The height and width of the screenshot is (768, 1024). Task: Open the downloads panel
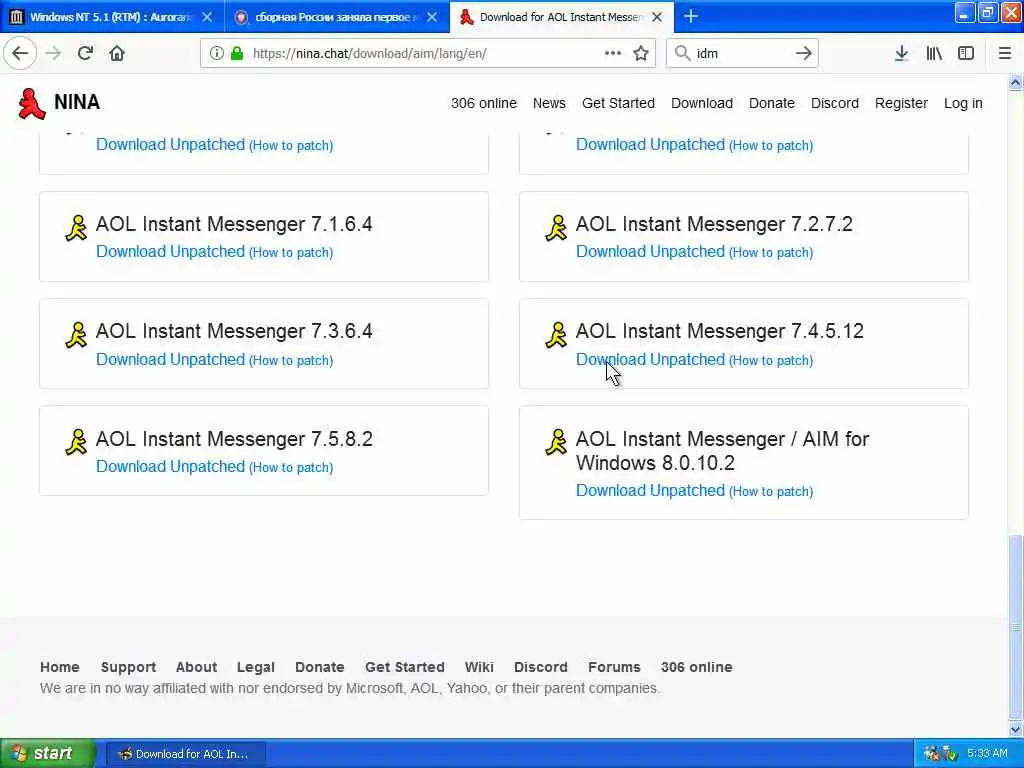click(901, 54)
